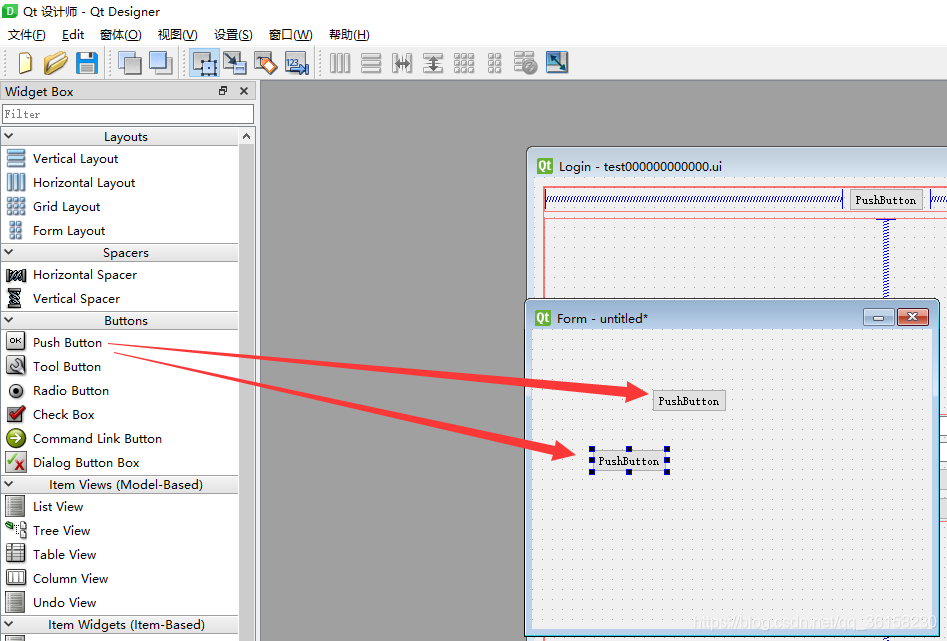Collapse the Buttons category
Screen dimensions: 947x641
point(8,320)
